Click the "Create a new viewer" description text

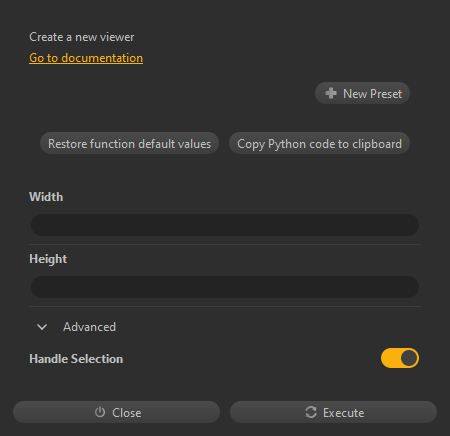pyautogui.click(x=82, y=37)
